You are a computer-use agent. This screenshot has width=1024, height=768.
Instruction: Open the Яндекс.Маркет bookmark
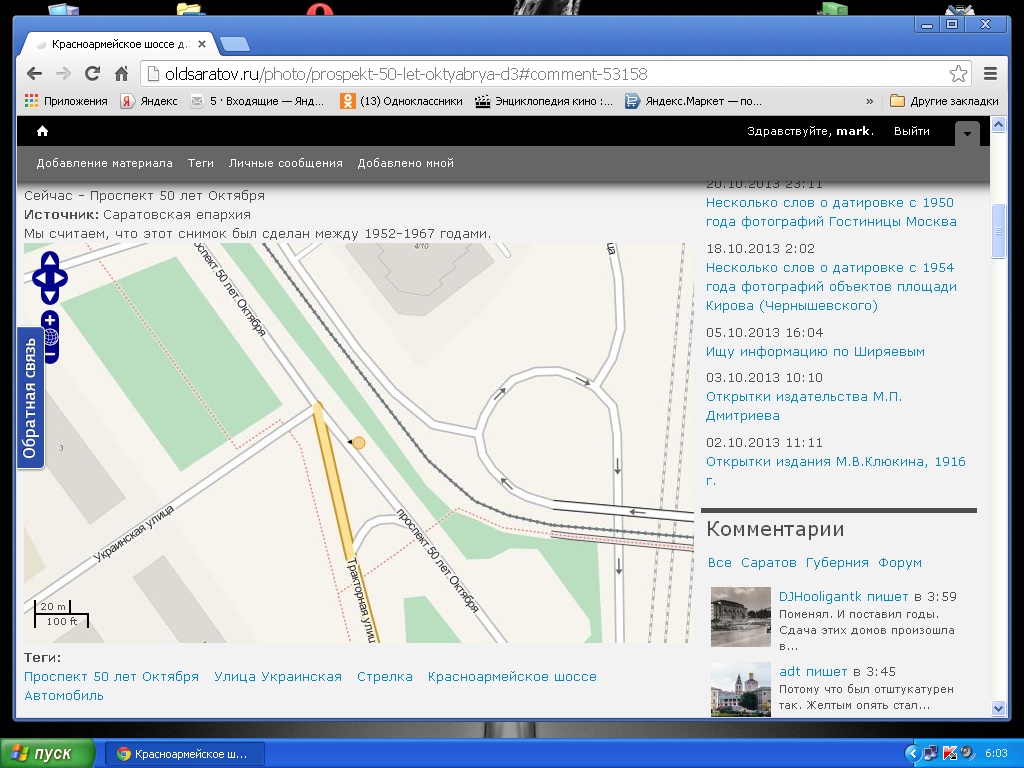click(694, 101)
